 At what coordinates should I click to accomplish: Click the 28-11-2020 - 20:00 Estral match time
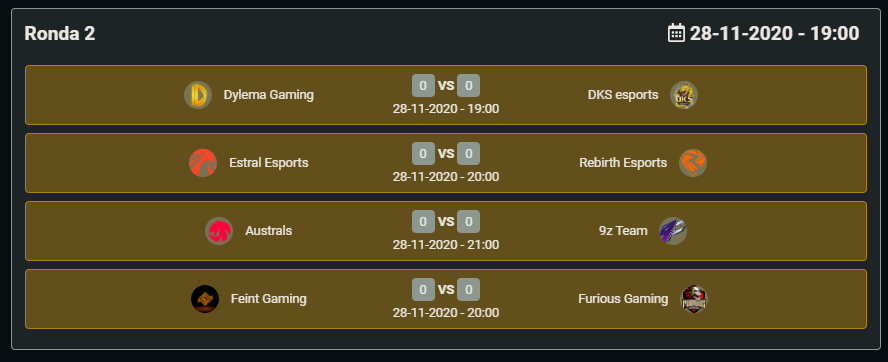point(446,177)
